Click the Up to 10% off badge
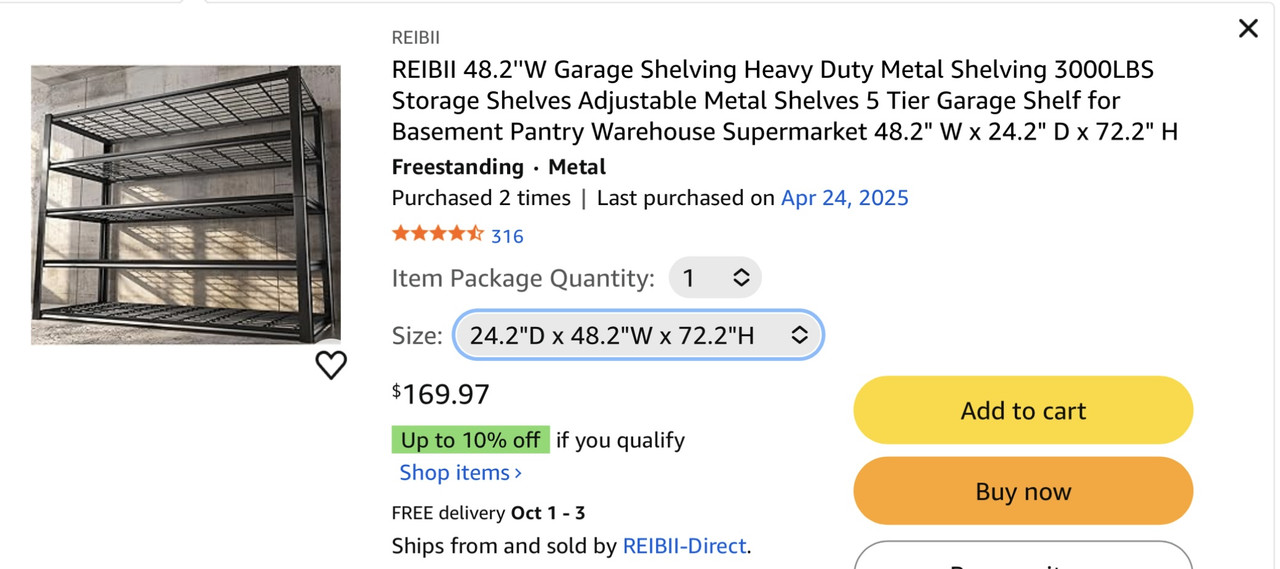Screen dimensions: 1280x569 click(470, 440)
